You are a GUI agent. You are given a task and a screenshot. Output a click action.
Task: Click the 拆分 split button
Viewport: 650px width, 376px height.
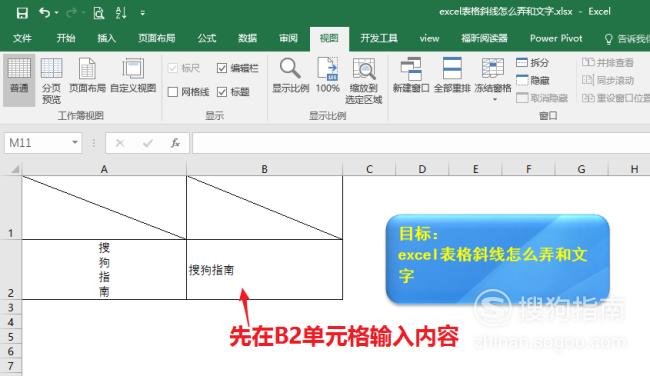click(533, 63)
